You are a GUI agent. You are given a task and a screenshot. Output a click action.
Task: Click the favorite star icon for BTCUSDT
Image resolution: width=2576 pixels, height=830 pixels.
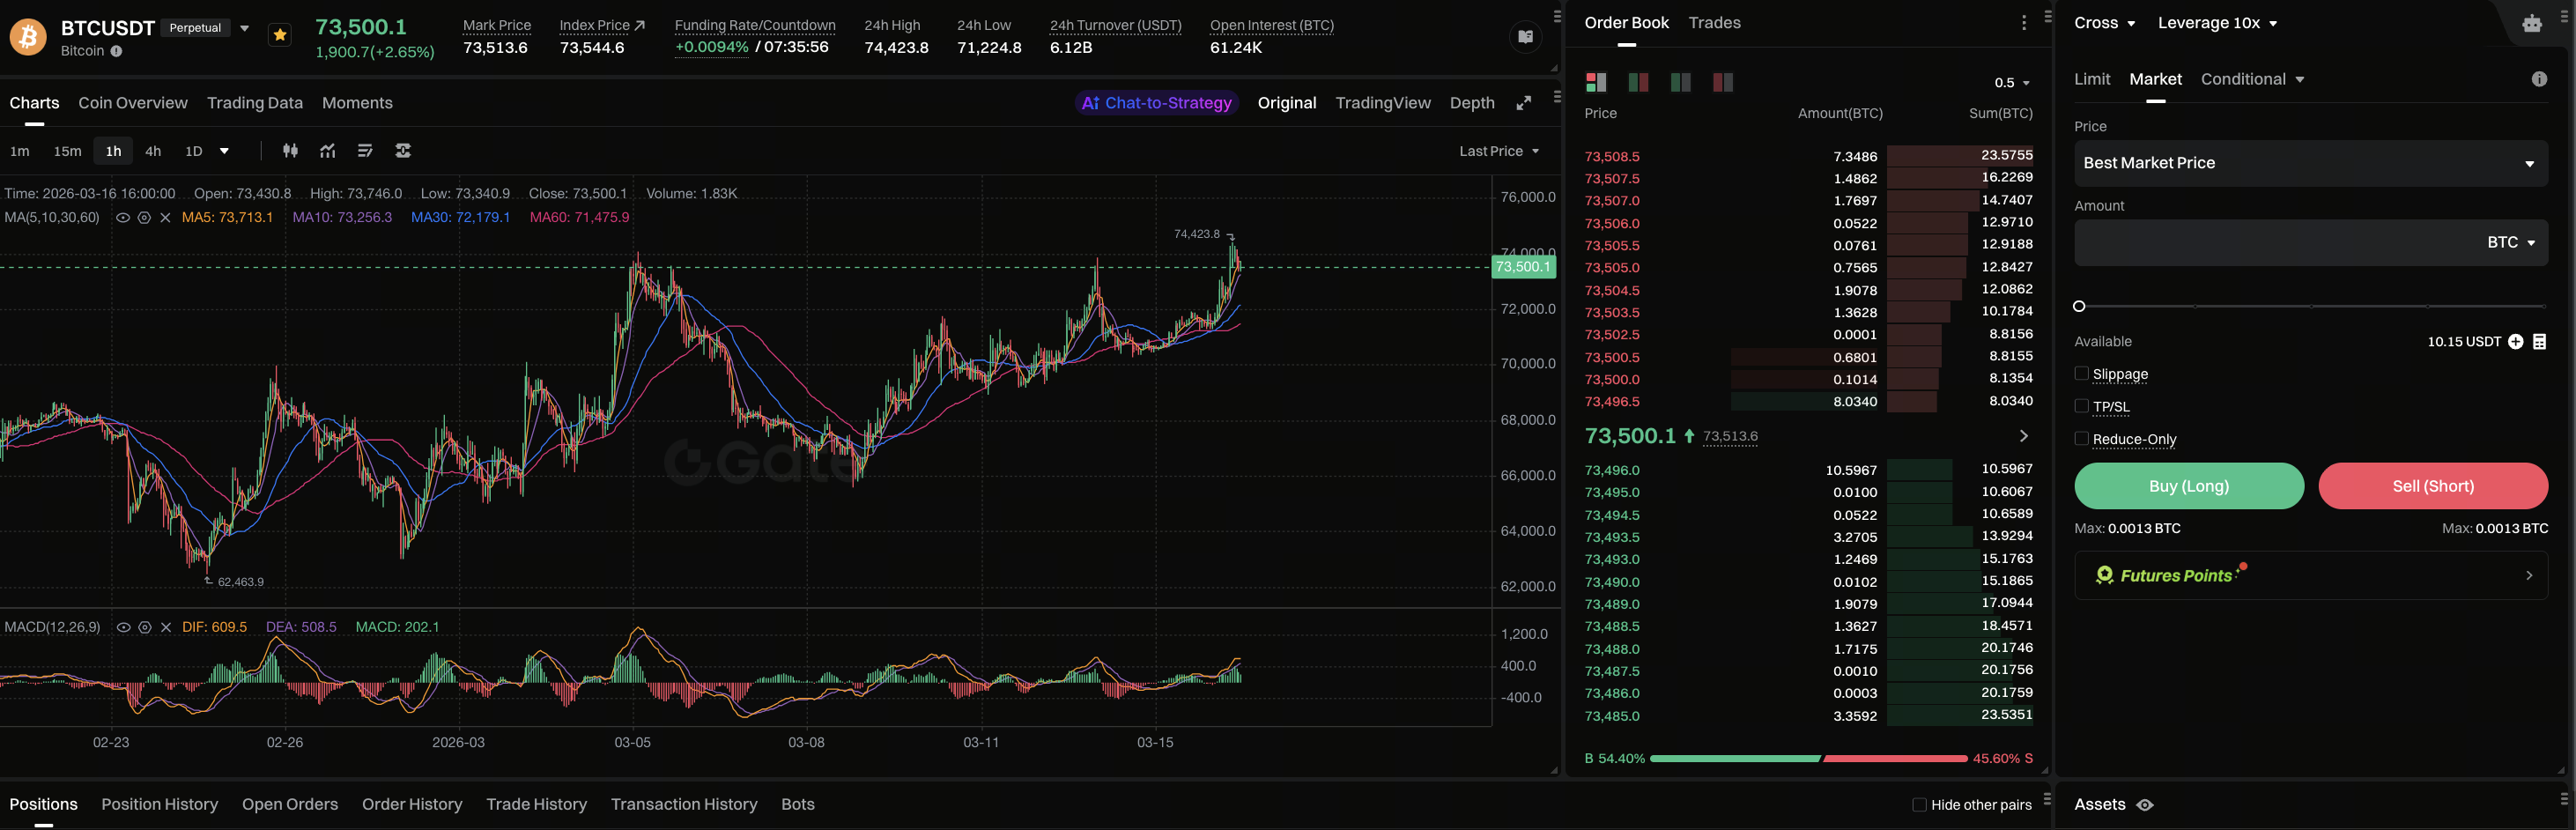(x=280, y=35)
